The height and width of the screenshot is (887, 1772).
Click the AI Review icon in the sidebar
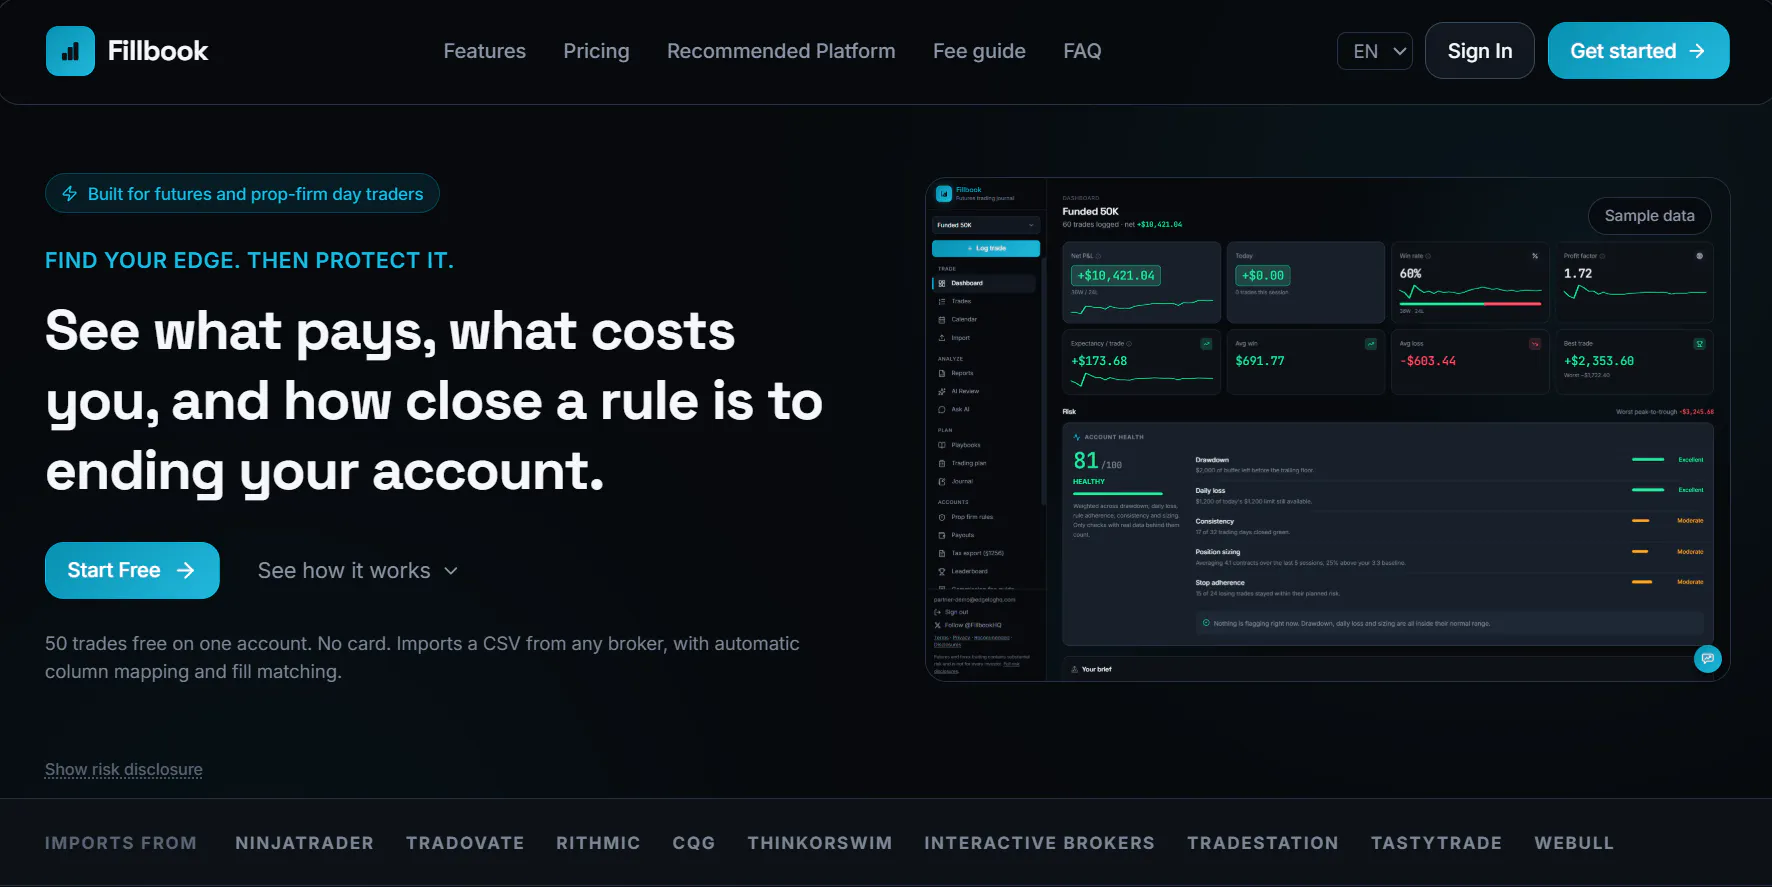(942, 391)
